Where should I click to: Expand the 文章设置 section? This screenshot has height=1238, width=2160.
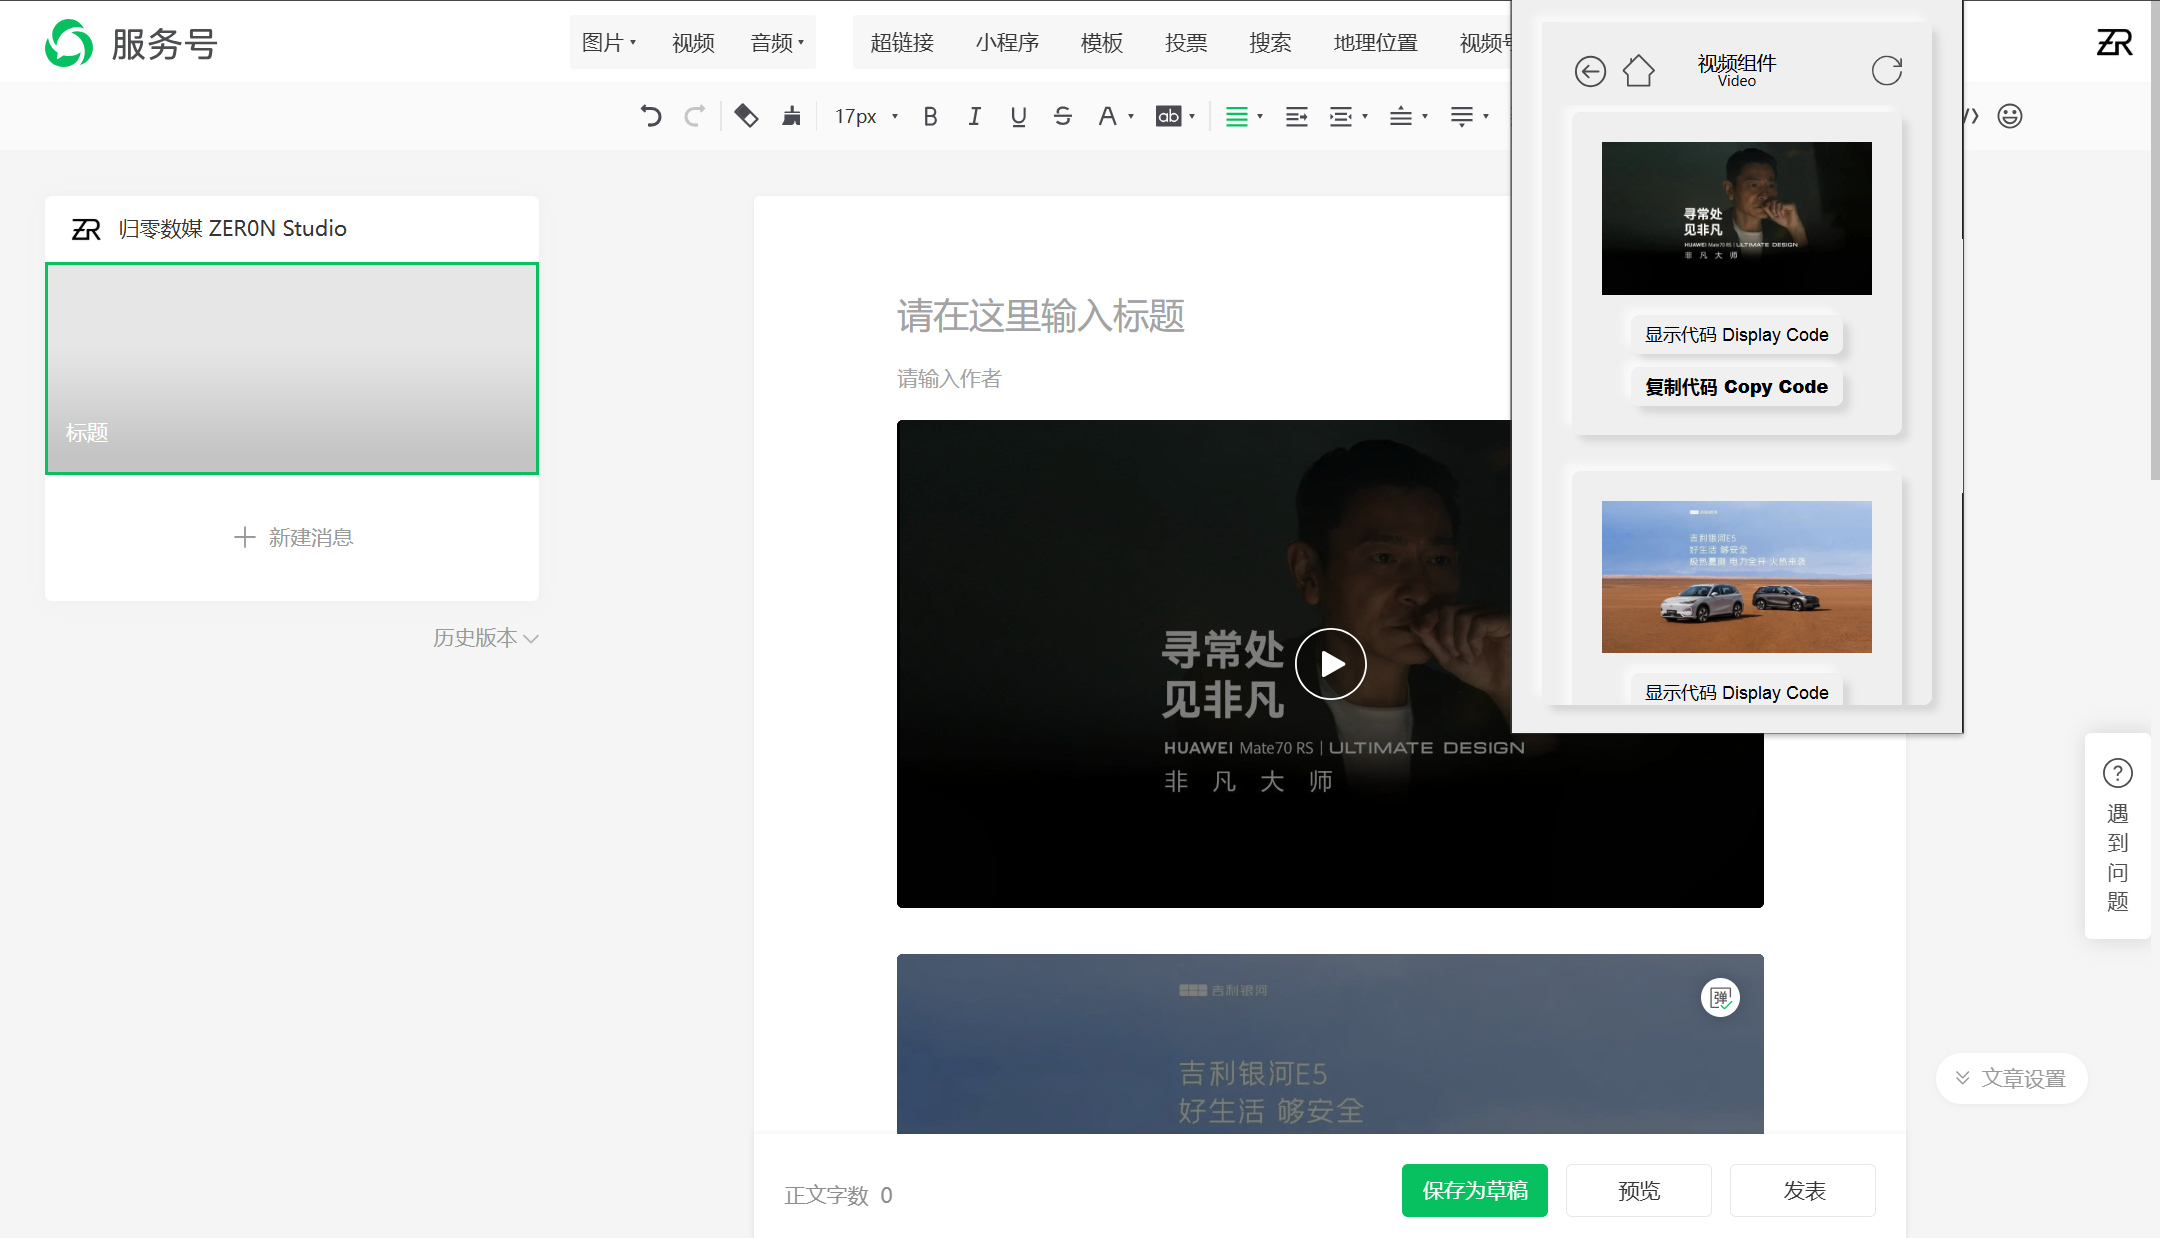click(2011, 1078)
